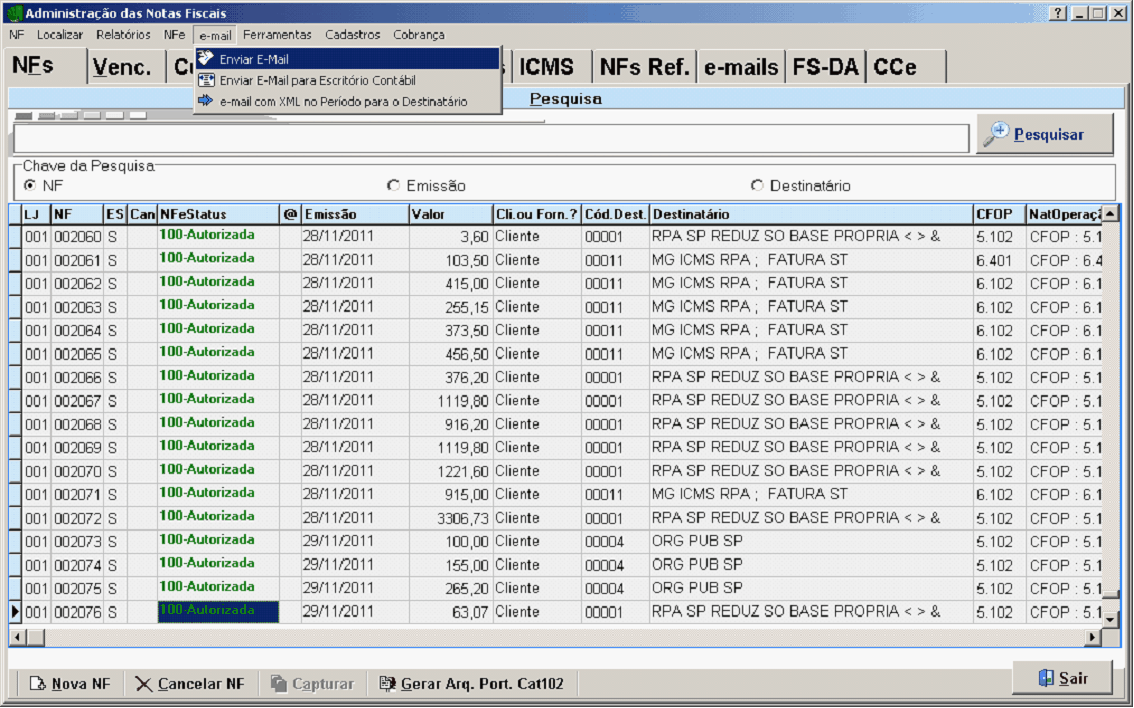
Task: Open the Ferramentas menu
Action: [277, 35]
